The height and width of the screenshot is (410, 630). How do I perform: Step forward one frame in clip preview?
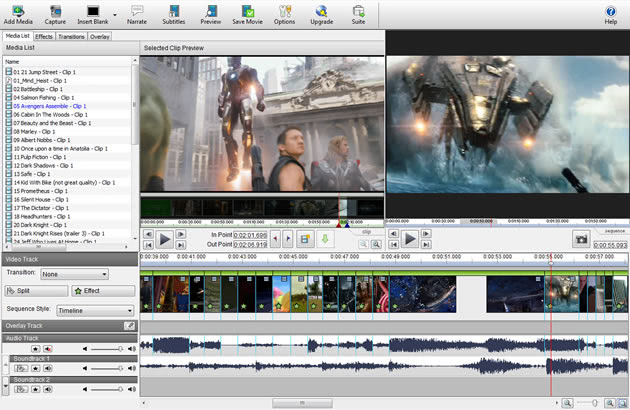[x=181, y=234]
